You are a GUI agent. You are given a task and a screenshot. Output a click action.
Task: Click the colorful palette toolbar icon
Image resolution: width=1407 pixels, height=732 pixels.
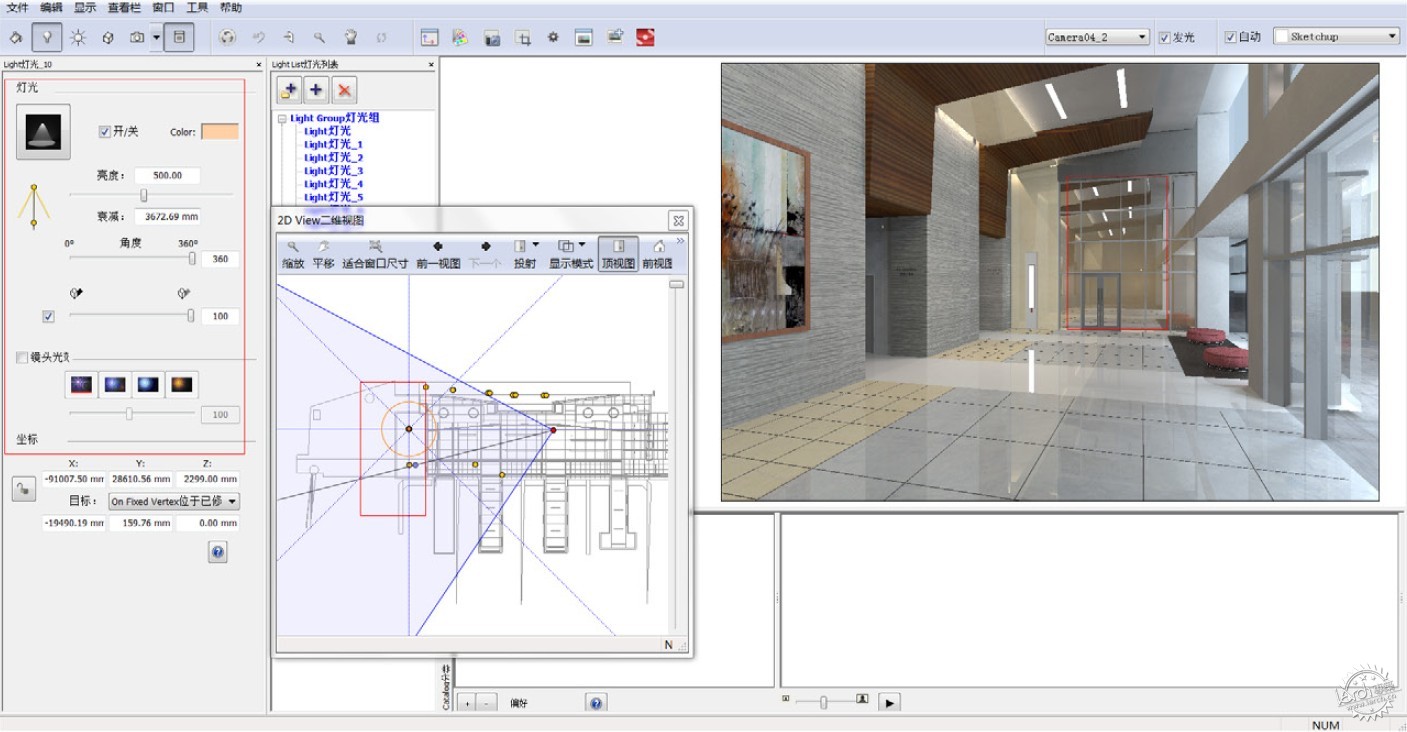click(460, 38)
